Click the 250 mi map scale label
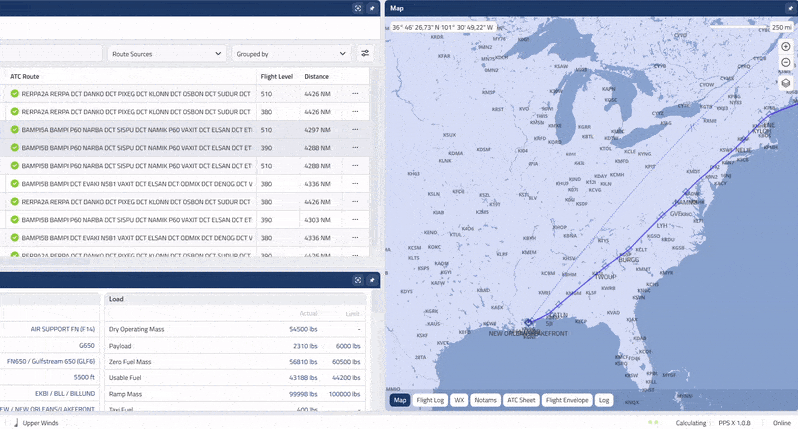Image resolution: width=798 pixels, height=429 pixels. point(781,27)
